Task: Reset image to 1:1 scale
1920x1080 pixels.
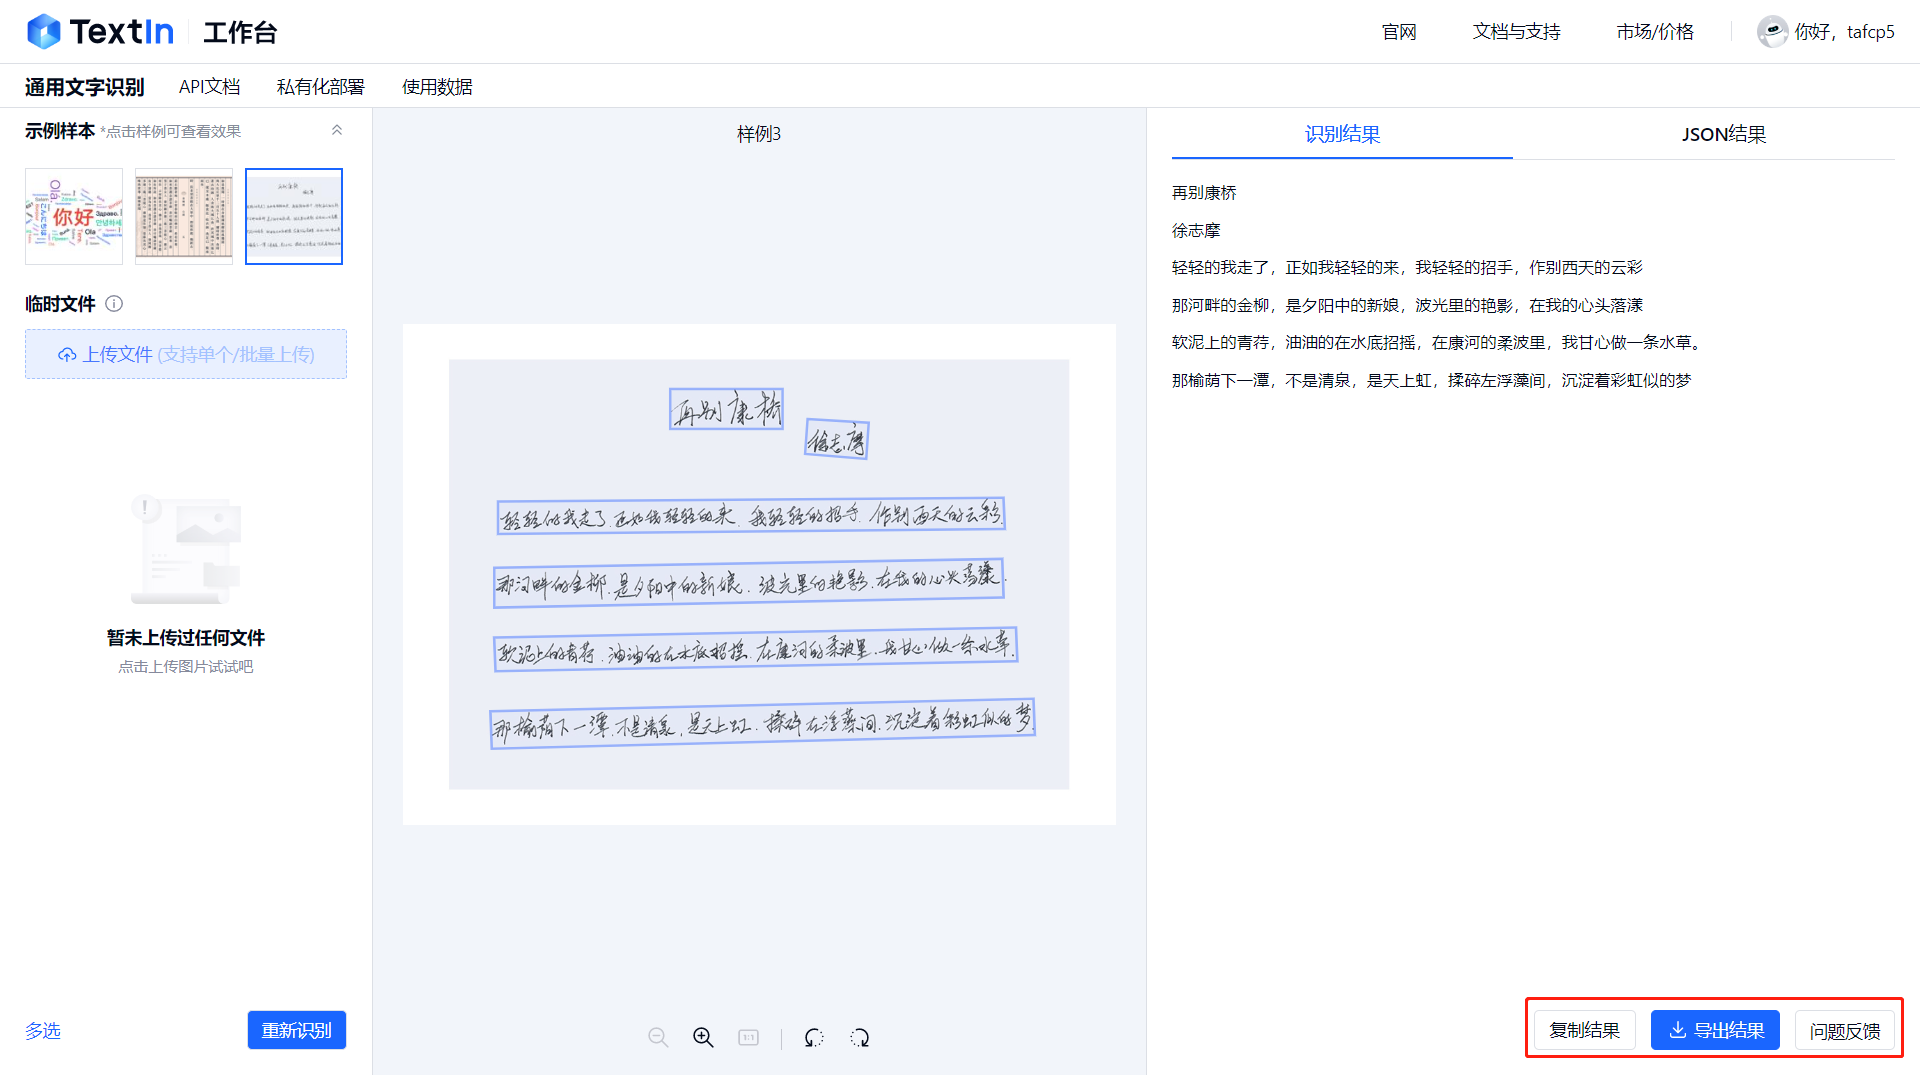Action: click(x=748, y=1038)
